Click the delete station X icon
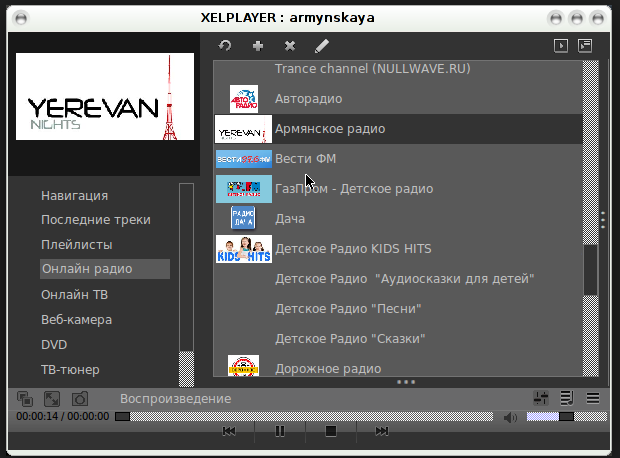 (x=290, y=46)
